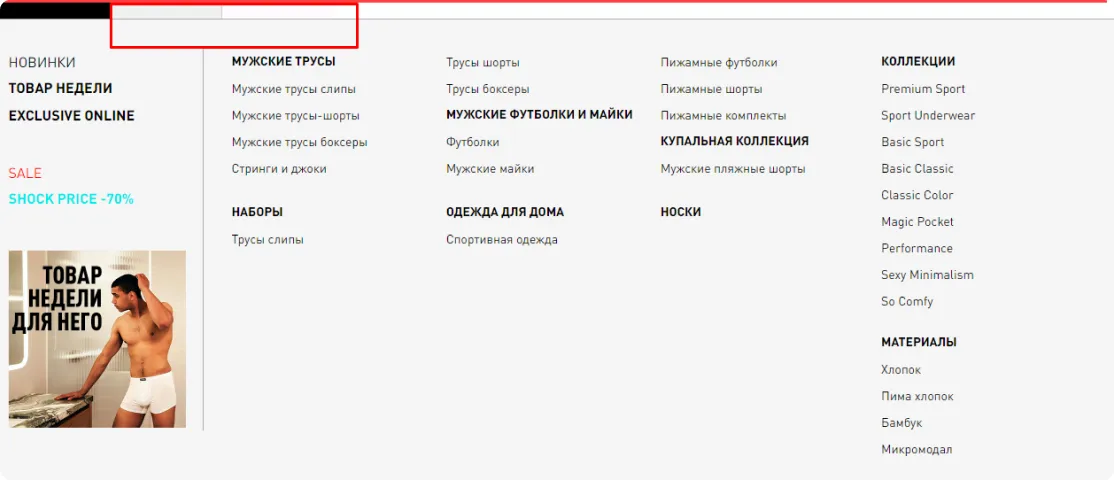The image size is (1114, 480).
Task: Select Бамбук material filter
Action: click(x=901, y=423)
